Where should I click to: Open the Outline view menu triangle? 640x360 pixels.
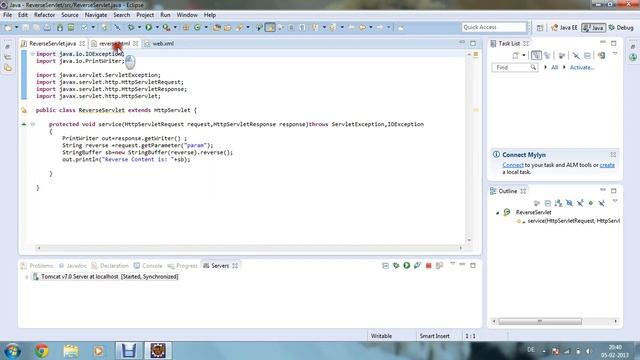coord(615,201)
